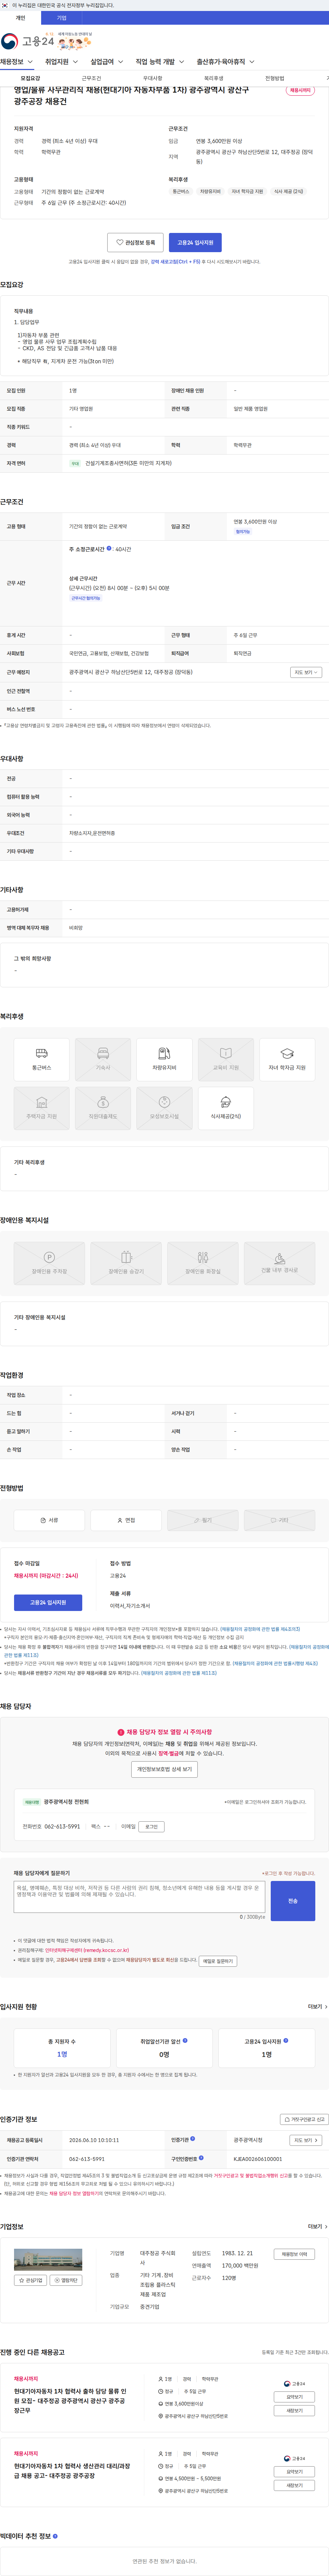Viewport: 329px width, 2576px height.
Task: Click the 면접 screening method icon
Action: click(126, 1520)
